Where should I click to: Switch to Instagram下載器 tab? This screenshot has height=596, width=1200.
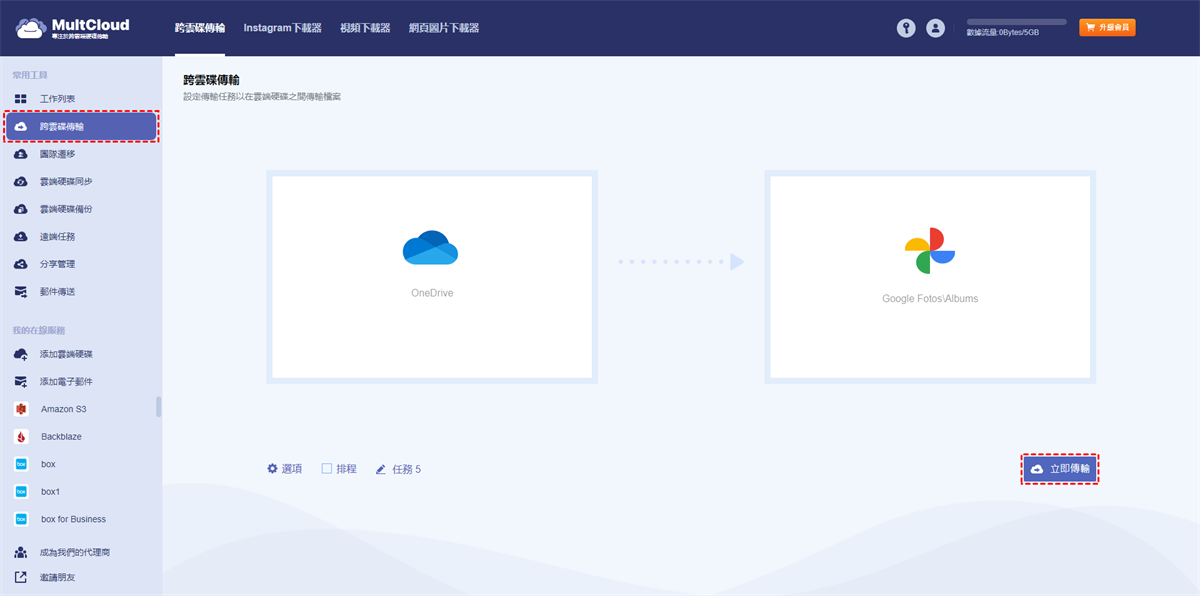283,28
